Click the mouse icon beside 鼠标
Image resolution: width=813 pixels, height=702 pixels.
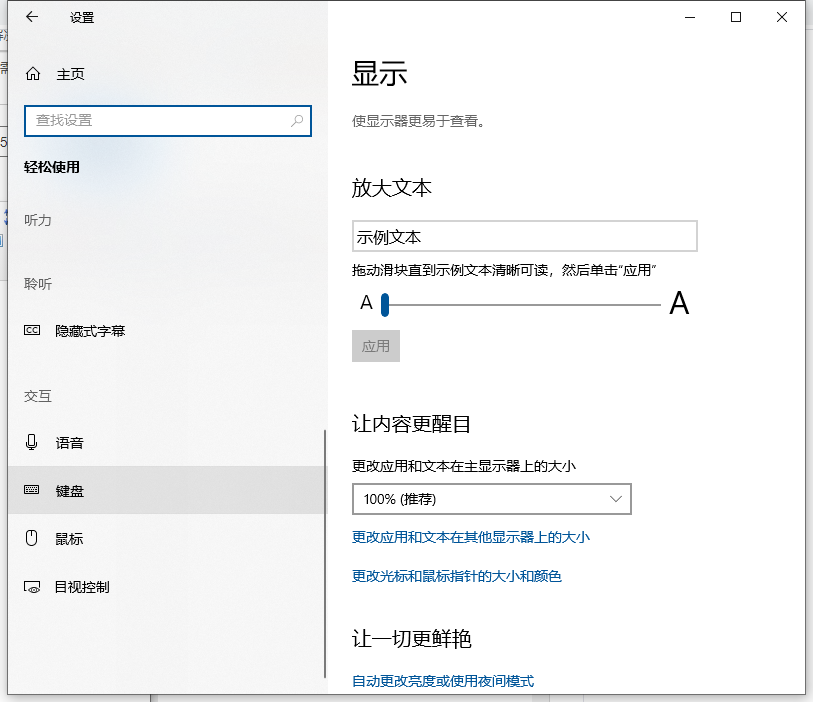pyautogui.click(x=32, y=539)
